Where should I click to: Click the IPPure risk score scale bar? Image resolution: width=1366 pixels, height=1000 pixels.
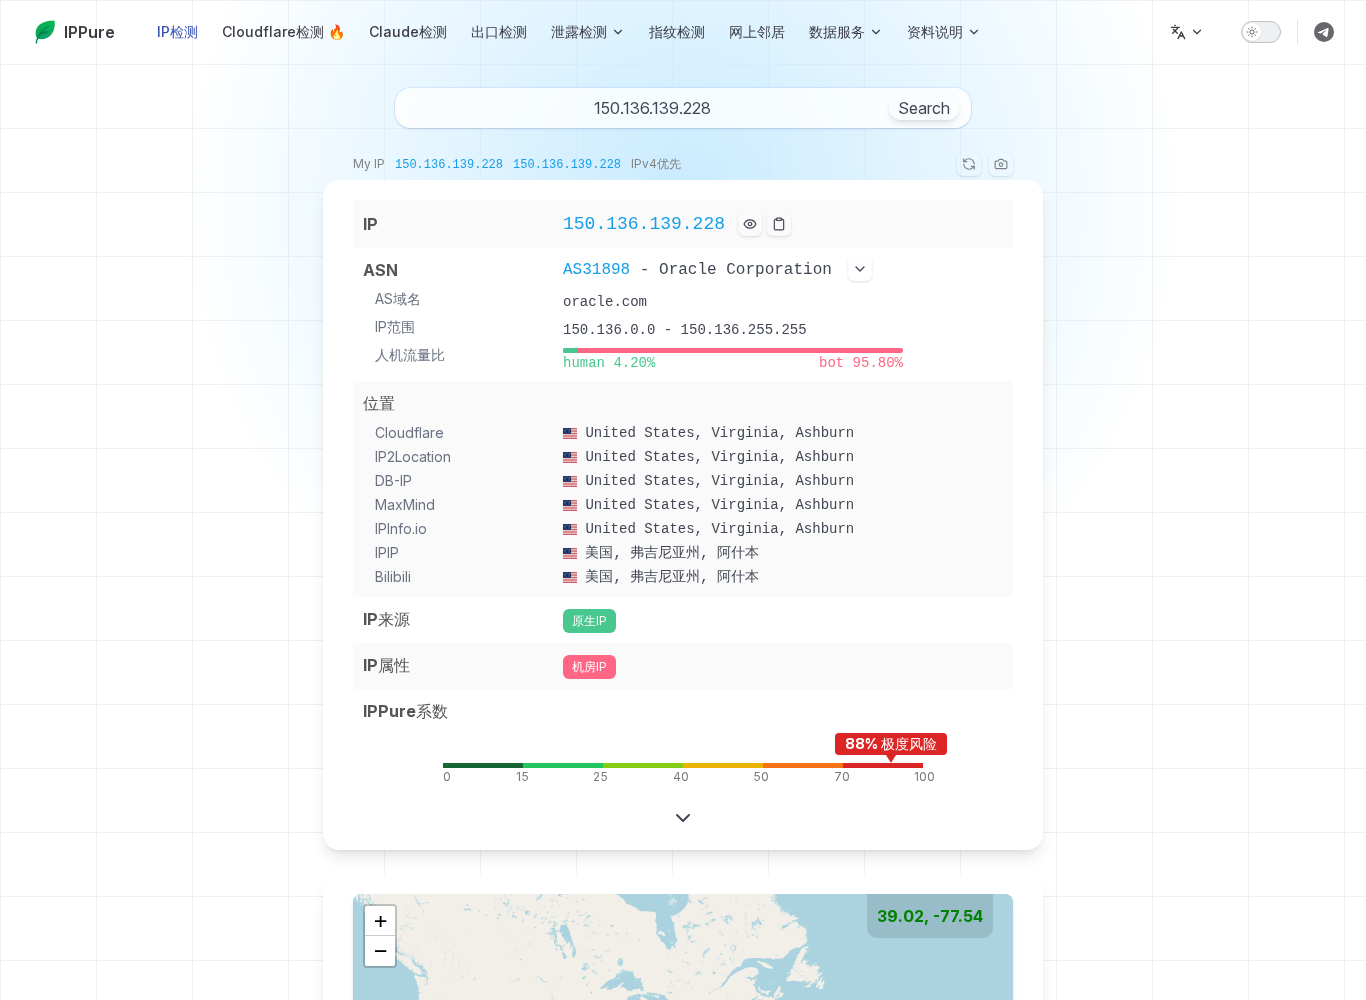pos(683,765)
